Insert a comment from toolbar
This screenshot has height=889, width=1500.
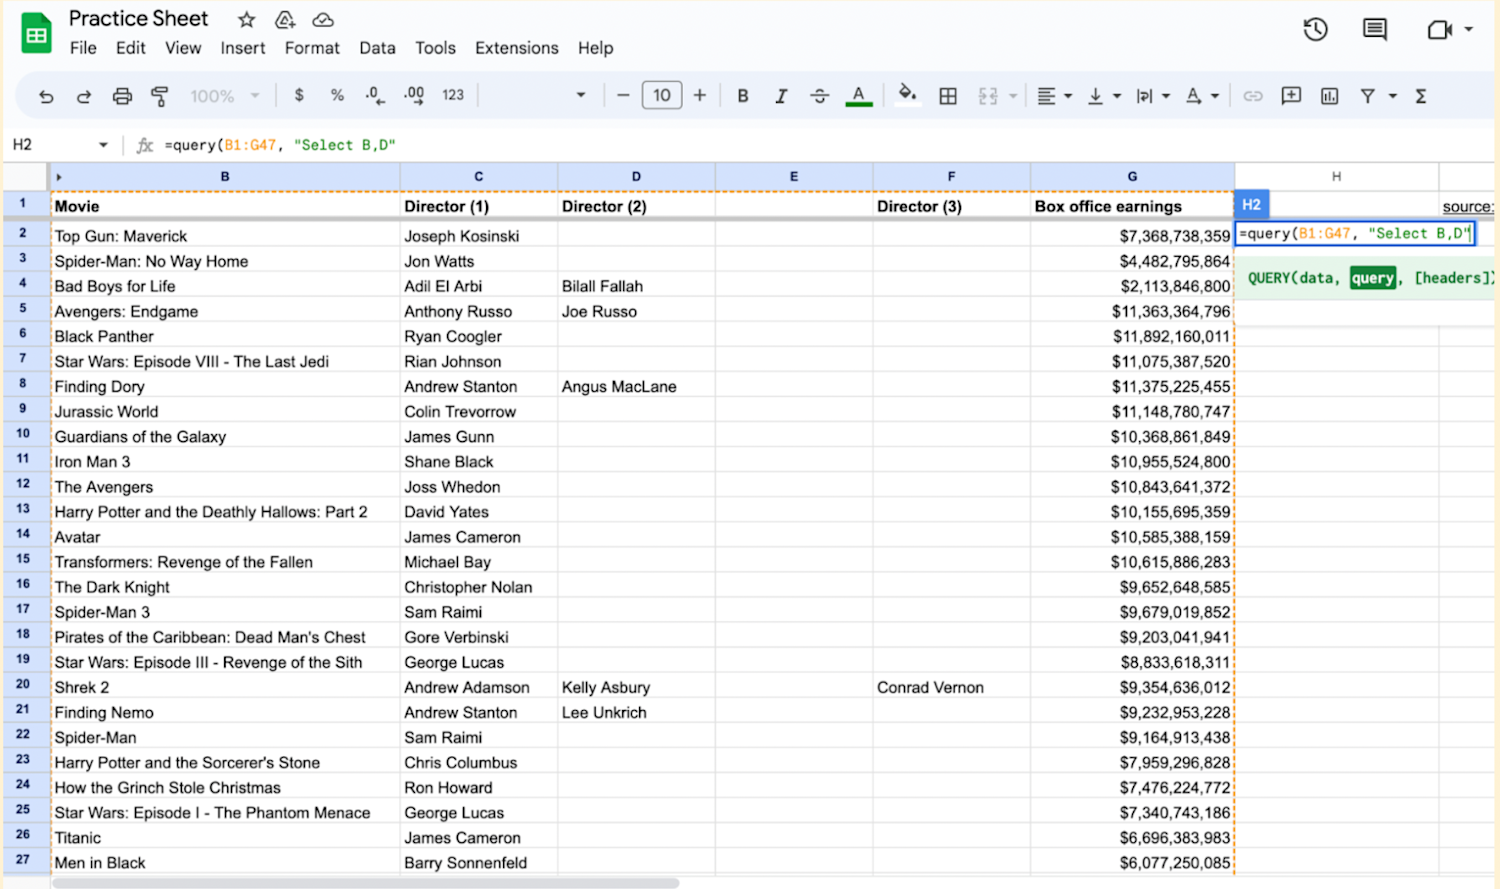pos(1291,96)
